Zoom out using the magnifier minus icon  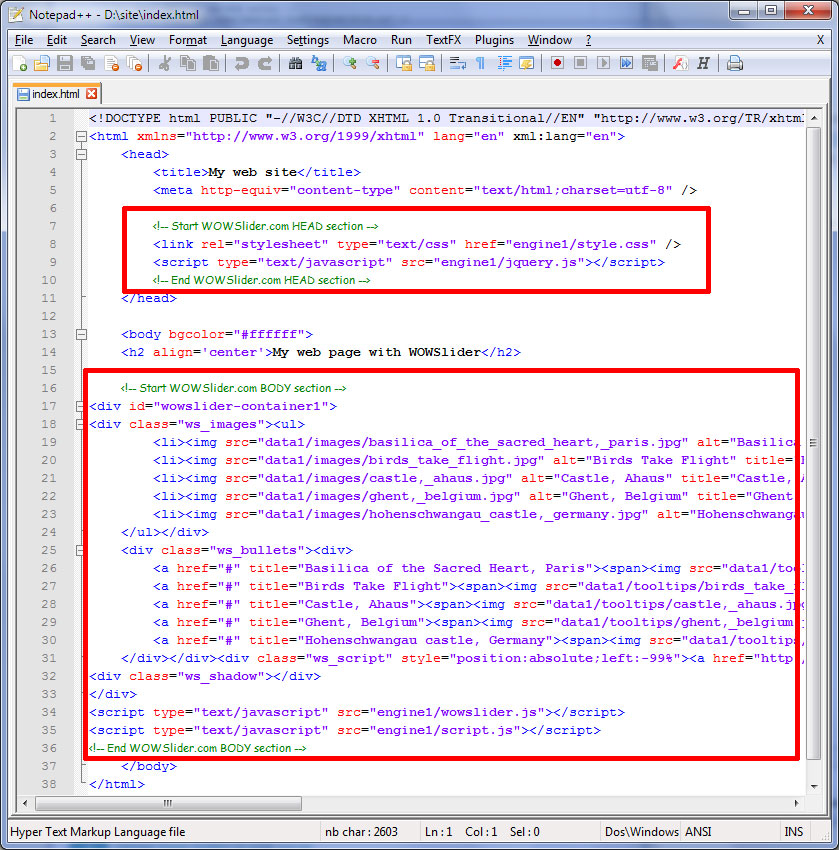point(373,63)
